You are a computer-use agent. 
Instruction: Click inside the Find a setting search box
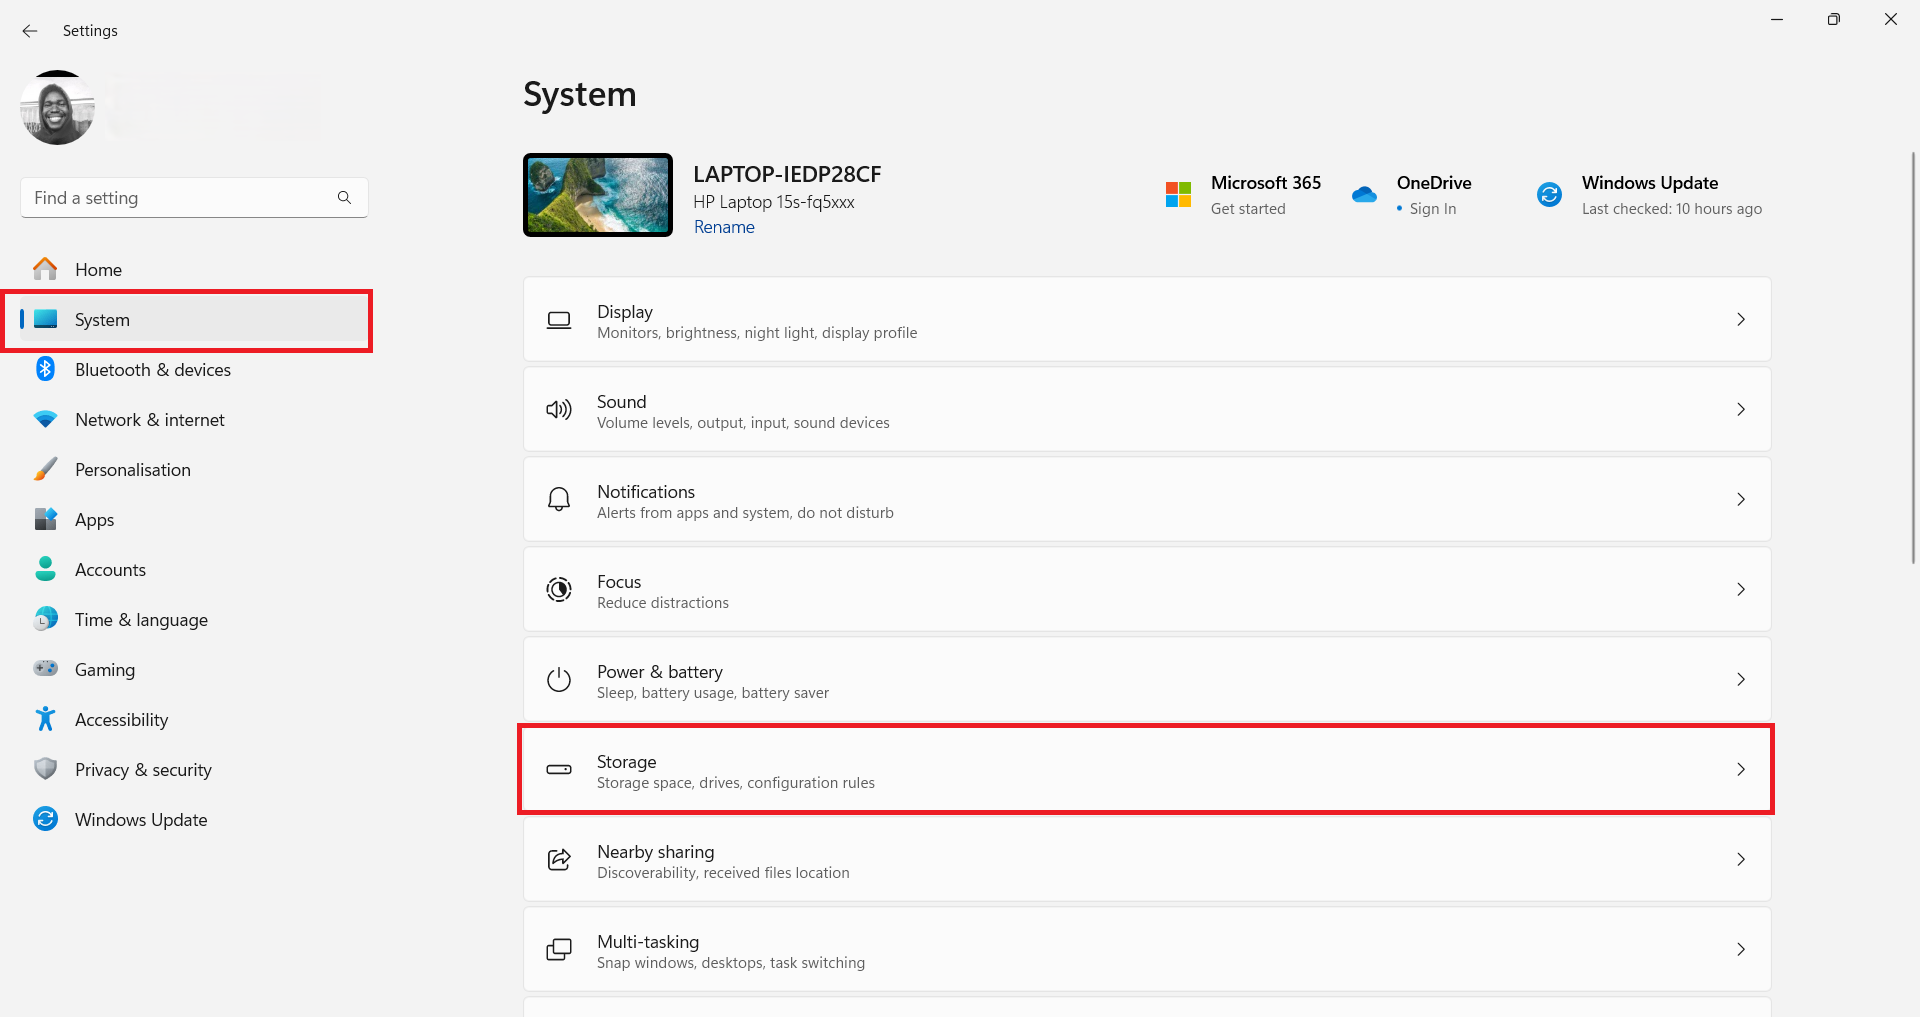pyautogui.click(x=180, y=197)
